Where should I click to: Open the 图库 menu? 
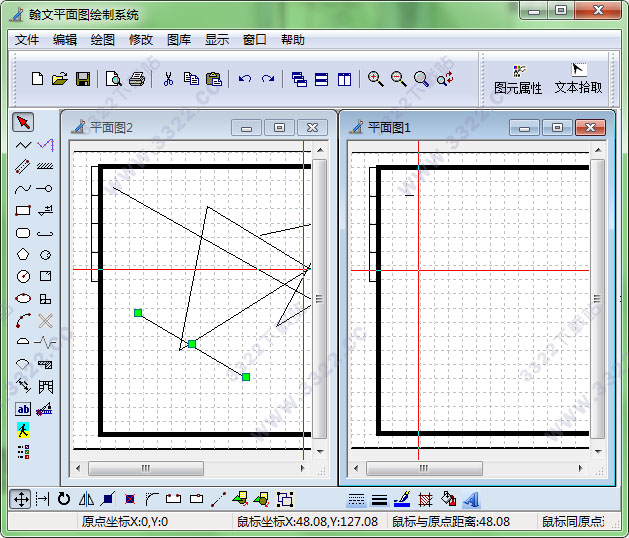(x=179, y=40)
